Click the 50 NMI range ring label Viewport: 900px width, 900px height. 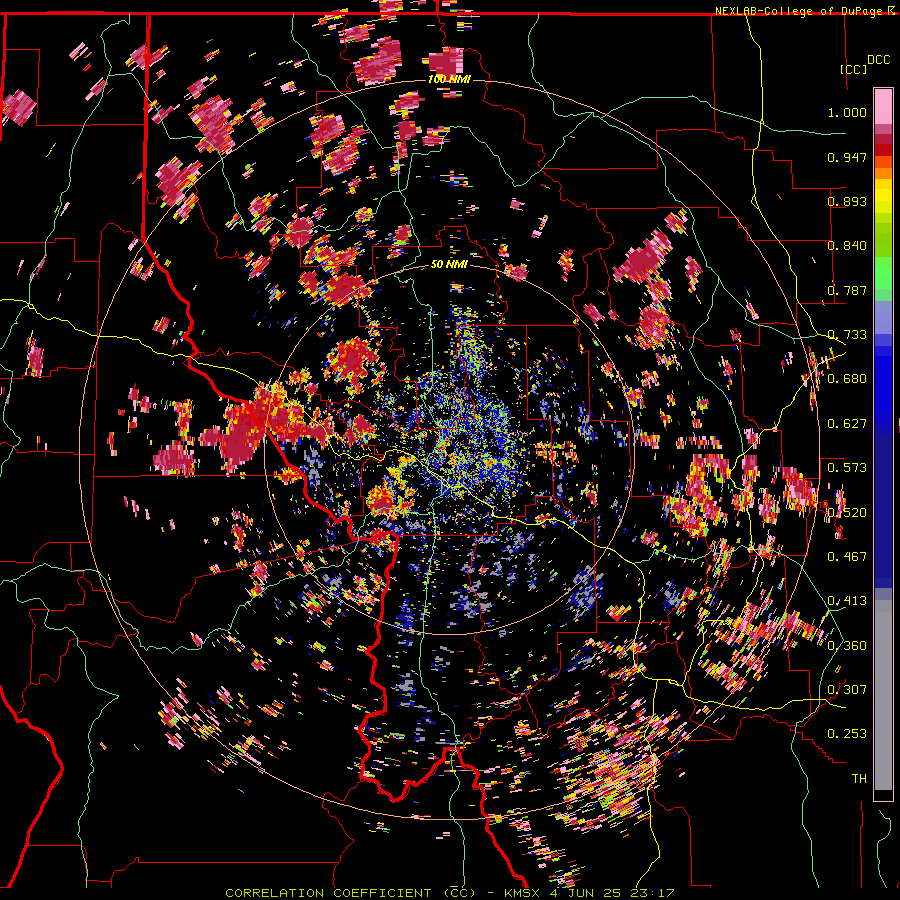449,265
